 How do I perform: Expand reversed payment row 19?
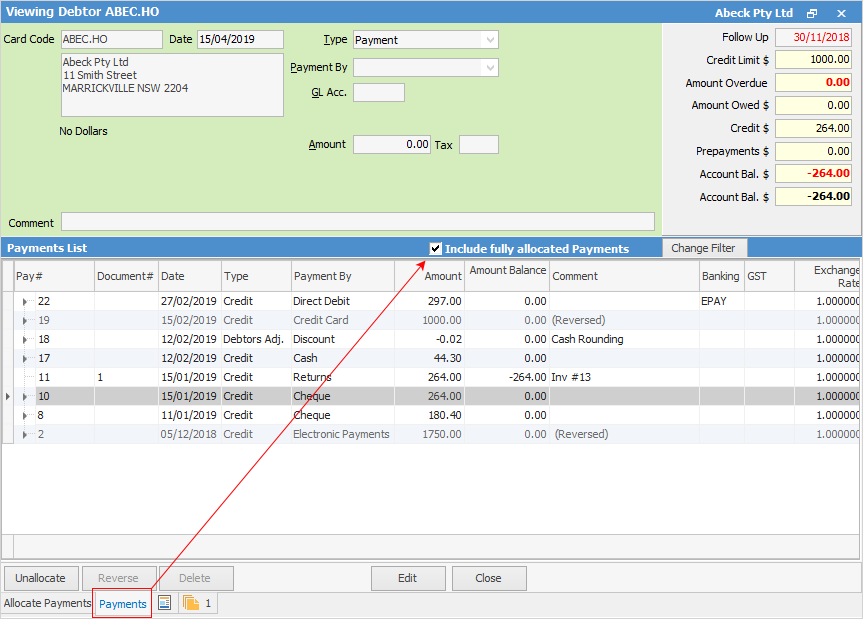tap(25, 320)
